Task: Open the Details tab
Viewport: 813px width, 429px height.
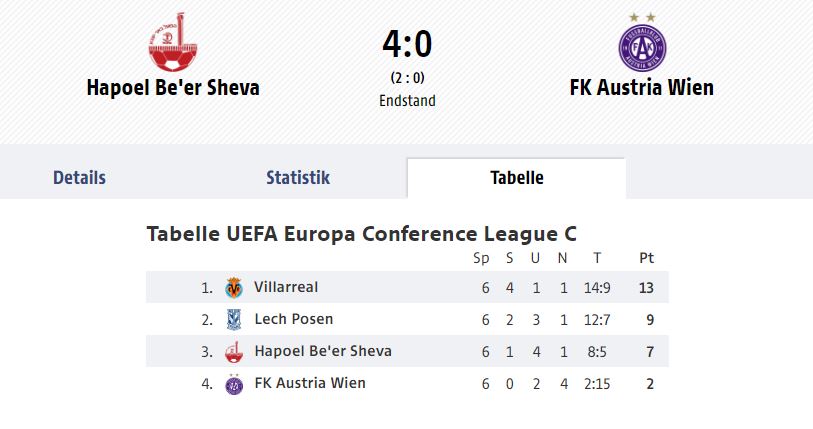Action: point(79,177)
